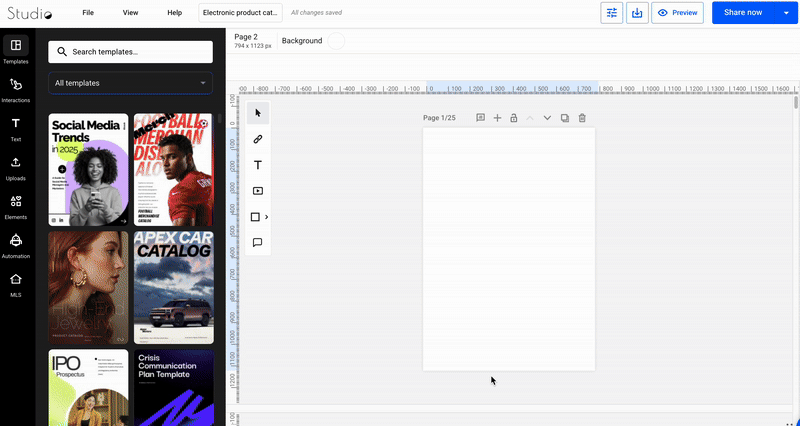Expand the Share now dropdown arrow
Screen dimensions: 800x426
click(x=786, y=13)
